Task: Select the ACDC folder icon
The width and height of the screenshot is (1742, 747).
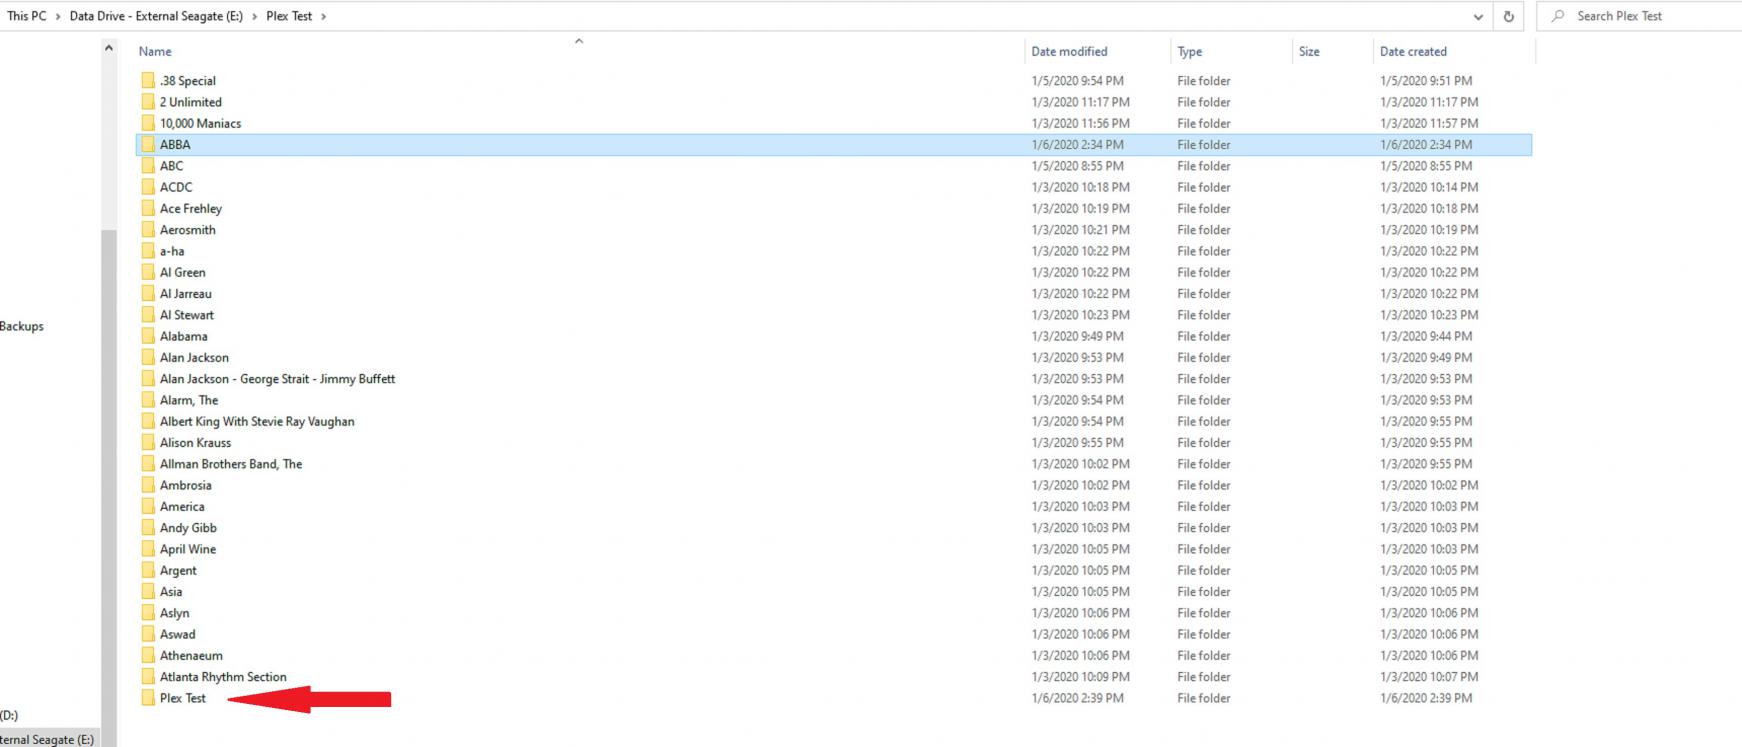Action: click(148, 187)
